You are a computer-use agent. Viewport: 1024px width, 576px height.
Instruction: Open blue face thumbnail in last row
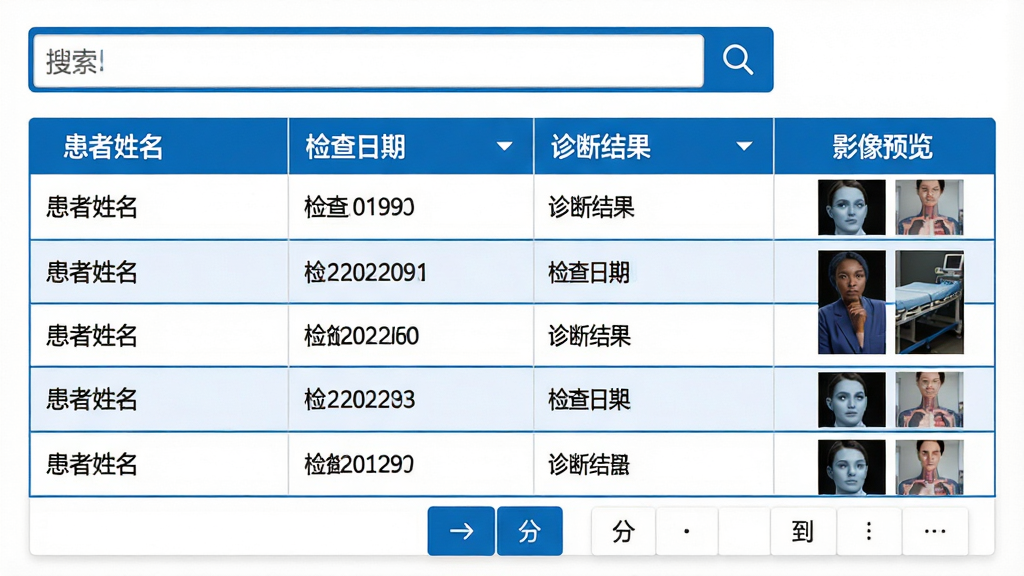pos(852,467)
